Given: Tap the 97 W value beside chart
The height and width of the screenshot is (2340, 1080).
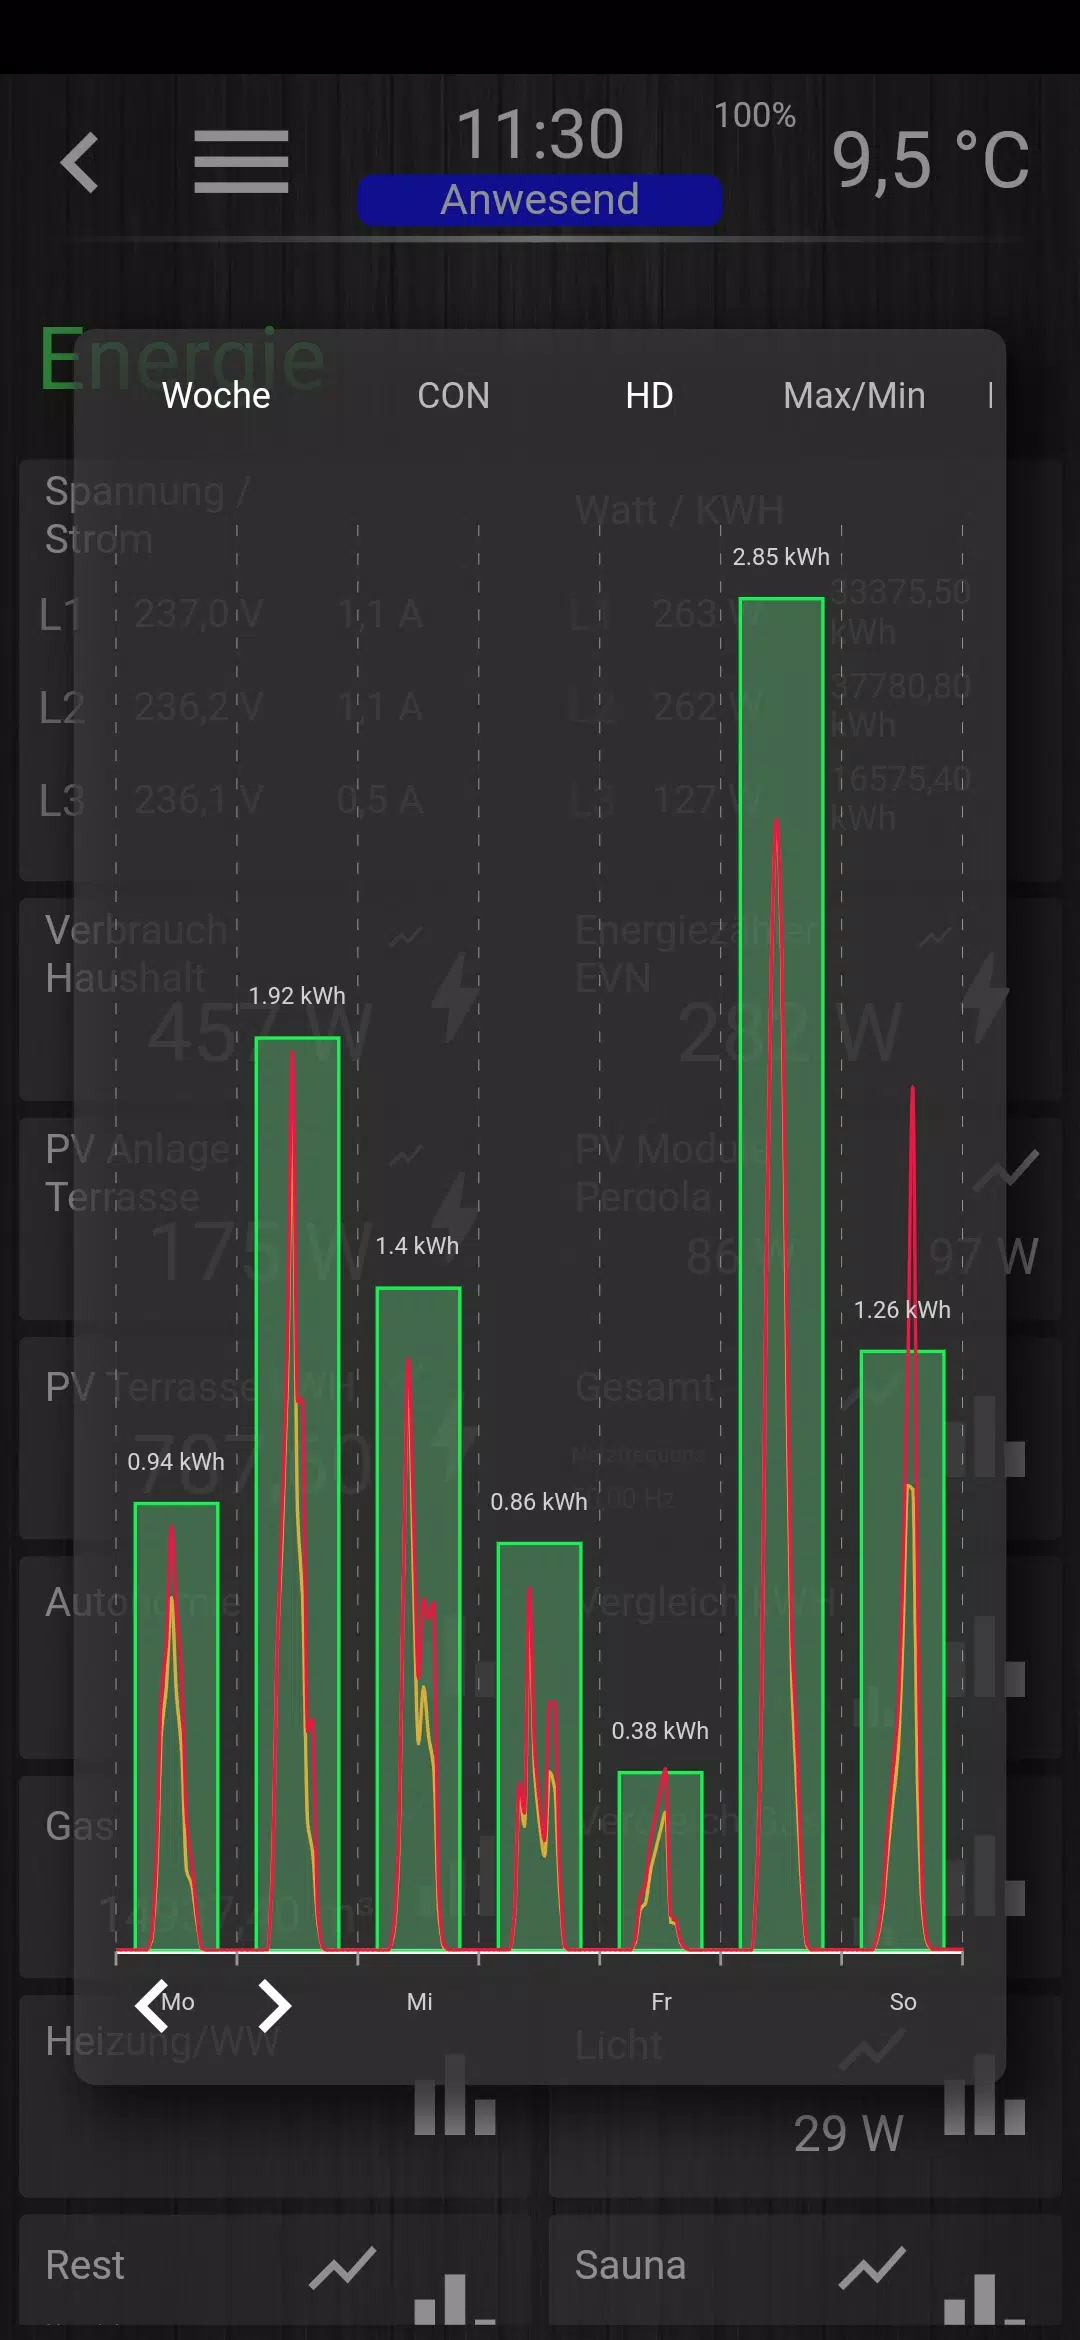Looking at the screenshot, I should (985, 1256).
